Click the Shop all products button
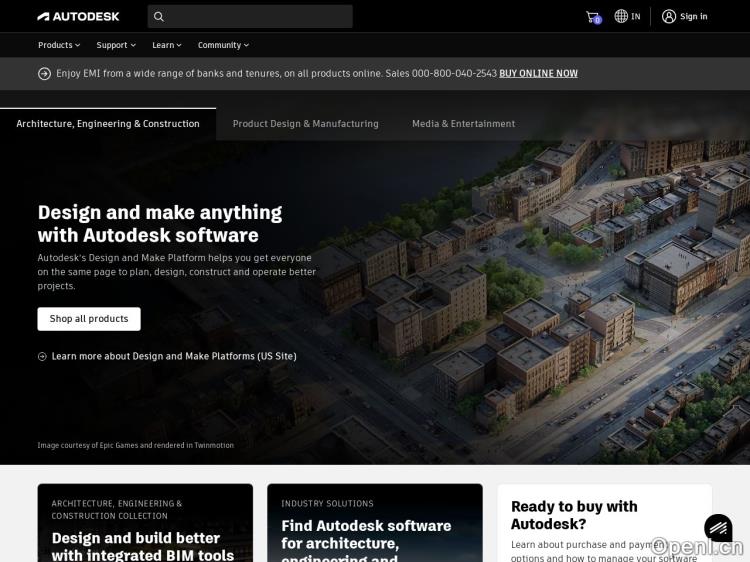This screenshot has width=750, height=562. coord(89,319)
